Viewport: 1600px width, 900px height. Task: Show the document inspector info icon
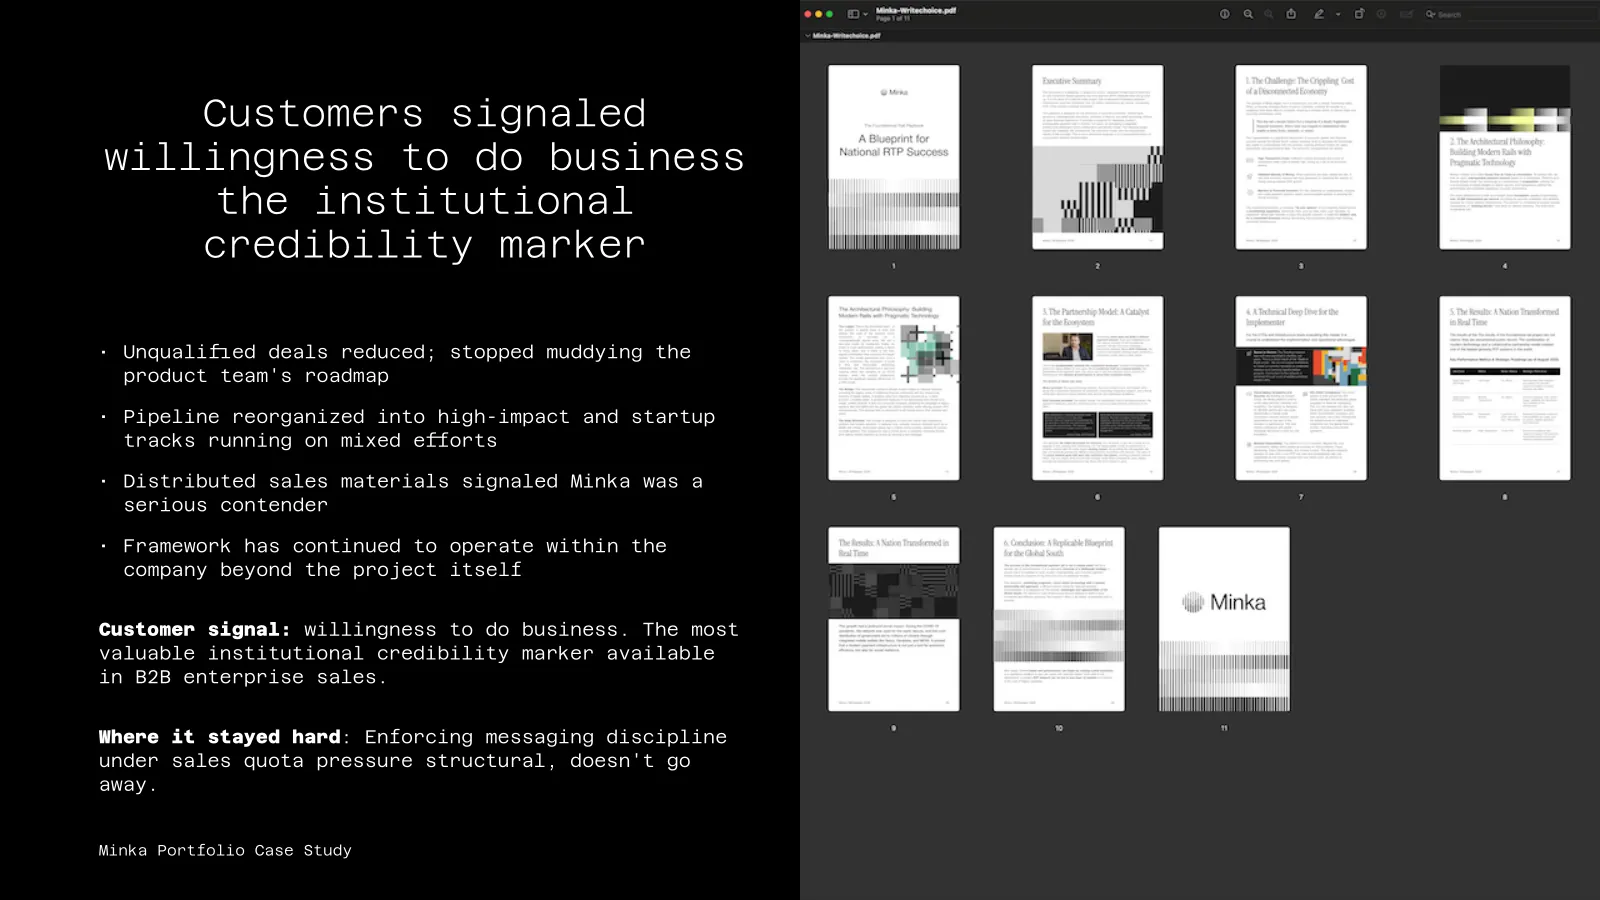click(x=1224, y=14)
